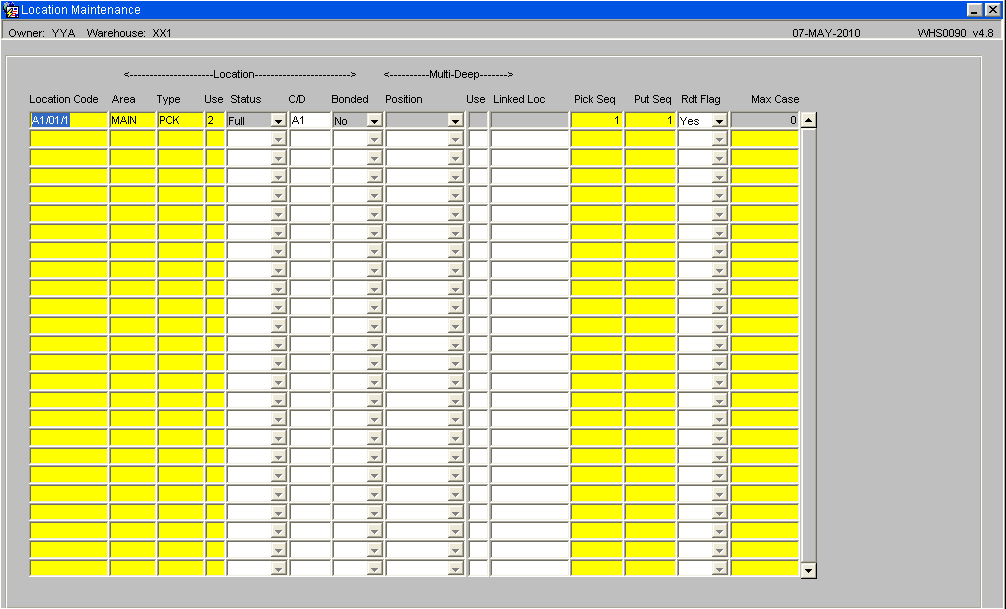Viewport: 1006px width, 609px height.
Task: Click the Status column header
Action: (x=246, y=99)
